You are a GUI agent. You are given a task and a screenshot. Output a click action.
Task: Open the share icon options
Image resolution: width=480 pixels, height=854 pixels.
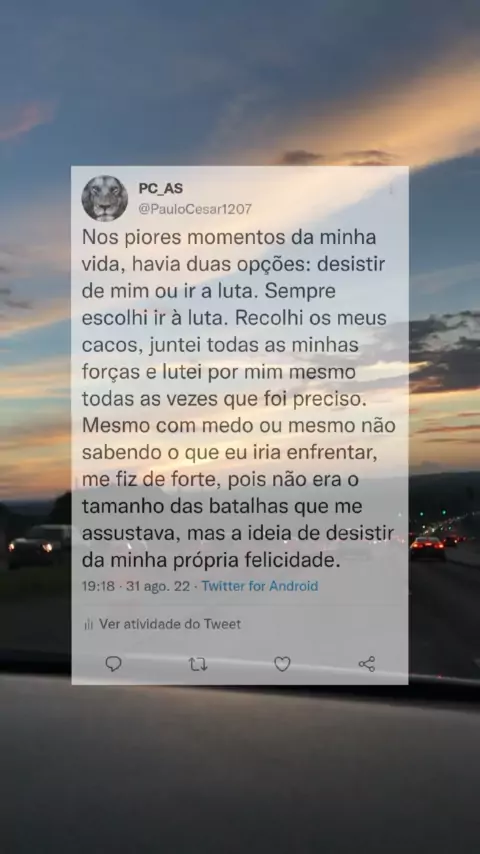[x=367, y=664]
